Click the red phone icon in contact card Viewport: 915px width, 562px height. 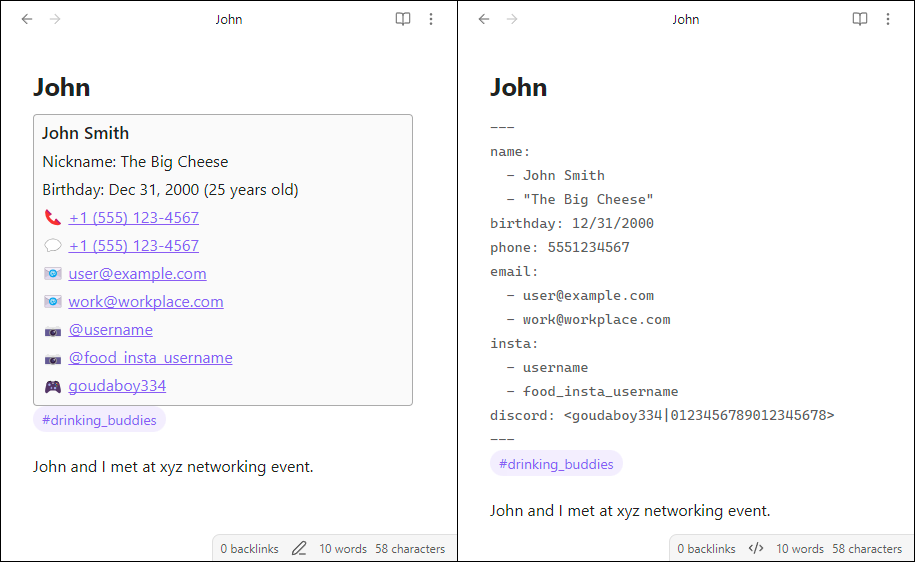[x=53, y=218]
